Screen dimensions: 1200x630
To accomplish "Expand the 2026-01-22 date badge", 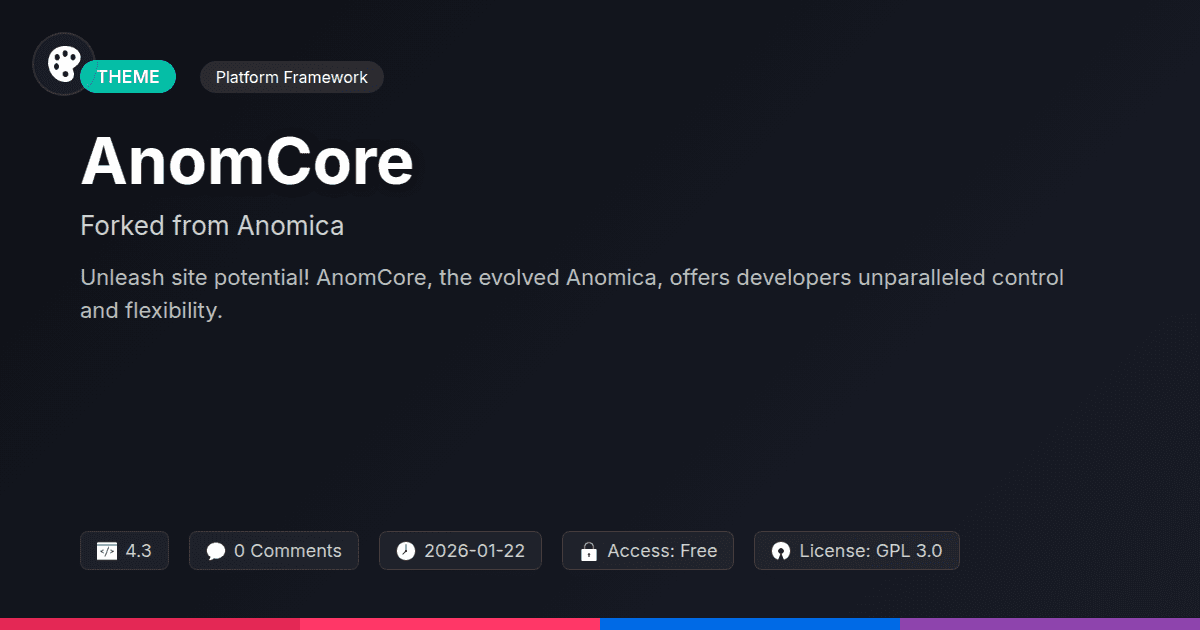I will 460,550.
